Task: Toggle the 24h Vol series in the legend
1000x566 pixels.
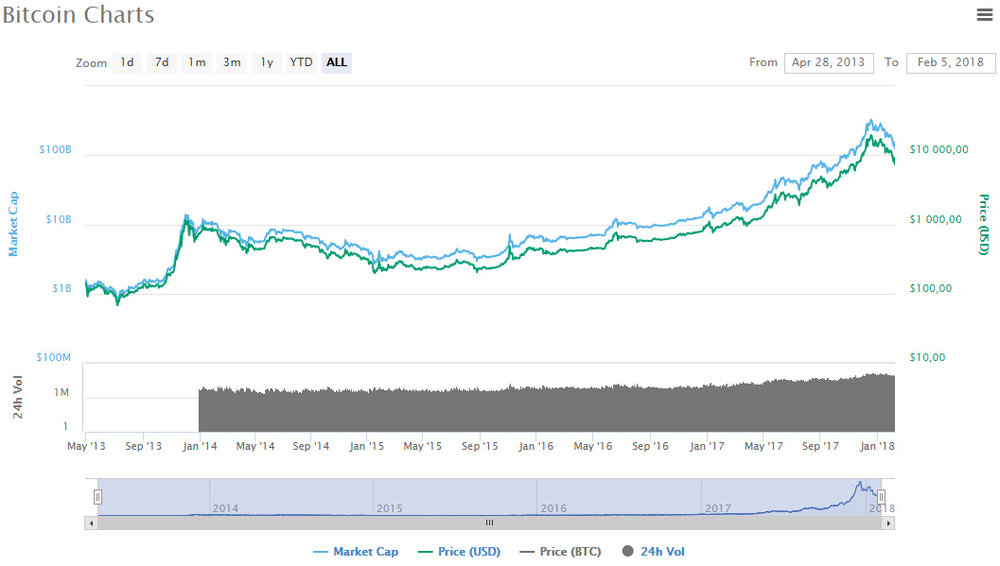Action: 653,551
